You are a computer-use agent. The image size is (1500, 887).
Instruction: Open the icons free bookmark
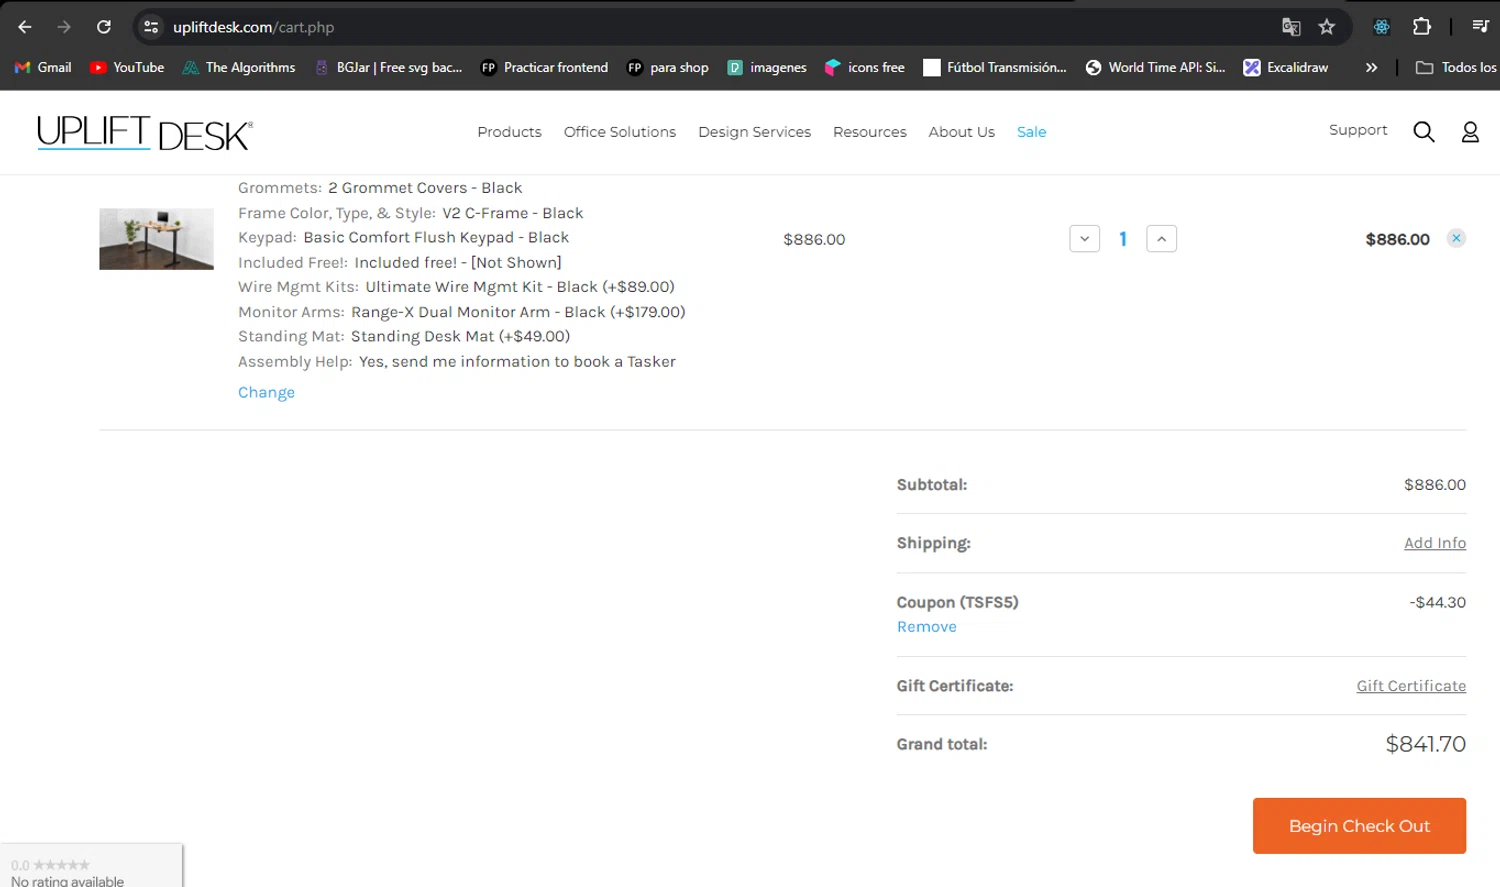[x=865, y=67]
